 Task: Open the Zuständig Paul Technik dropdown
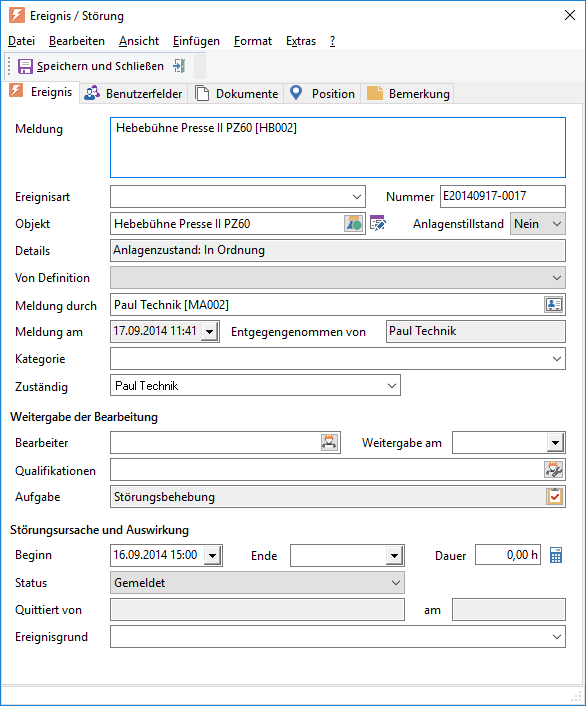pos(392,386)
